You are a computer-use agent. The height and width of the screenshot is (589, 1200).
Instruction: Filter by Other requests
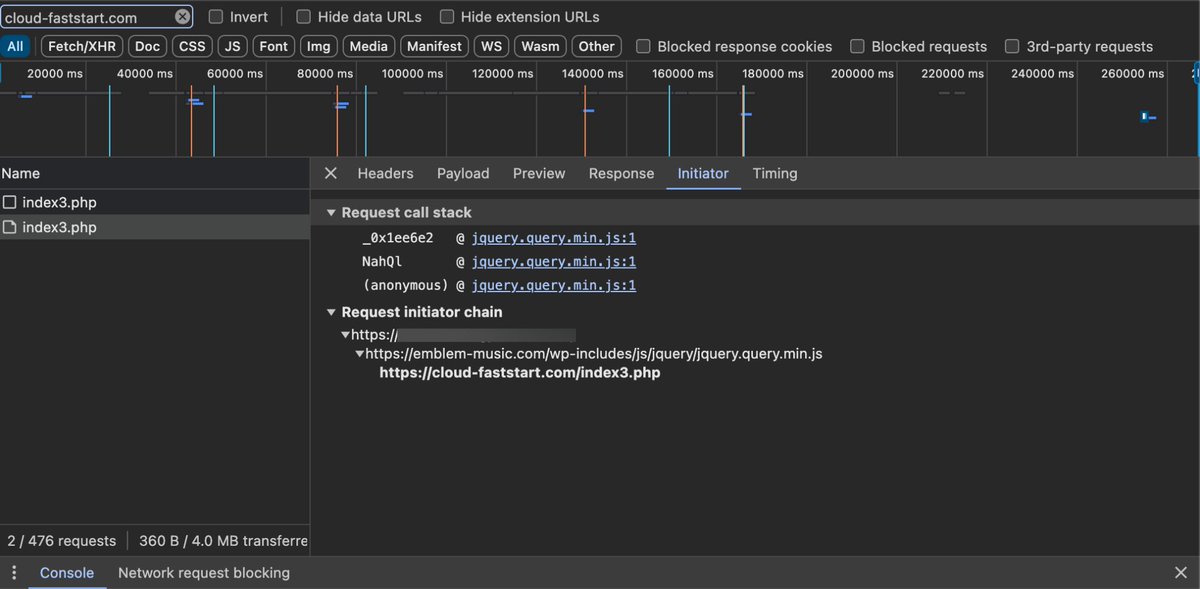tap(597, 46)
